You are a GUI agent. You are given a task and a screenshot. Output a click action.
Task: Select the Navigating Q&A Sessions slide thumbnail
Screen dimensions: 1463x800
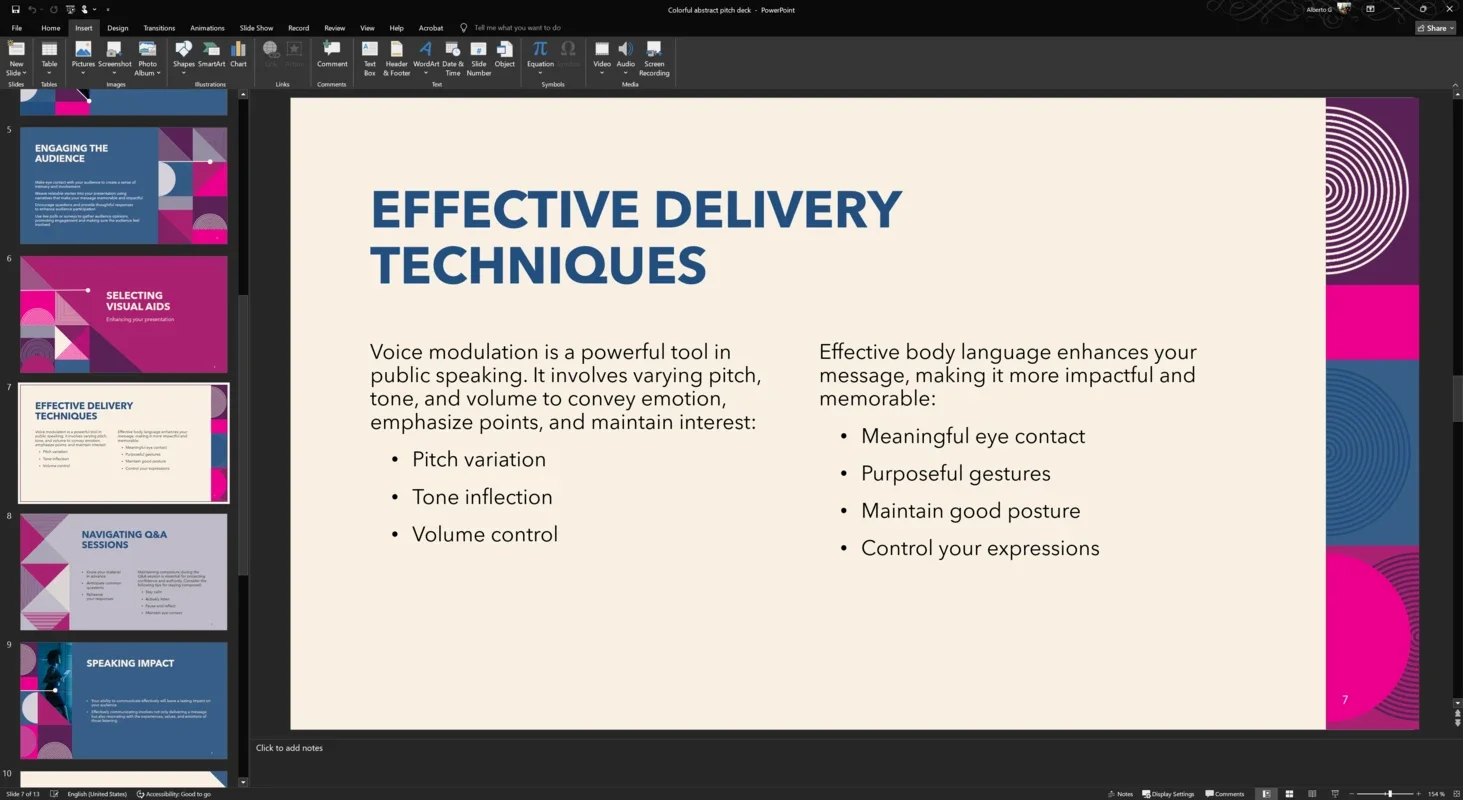[x=124, y=572]
